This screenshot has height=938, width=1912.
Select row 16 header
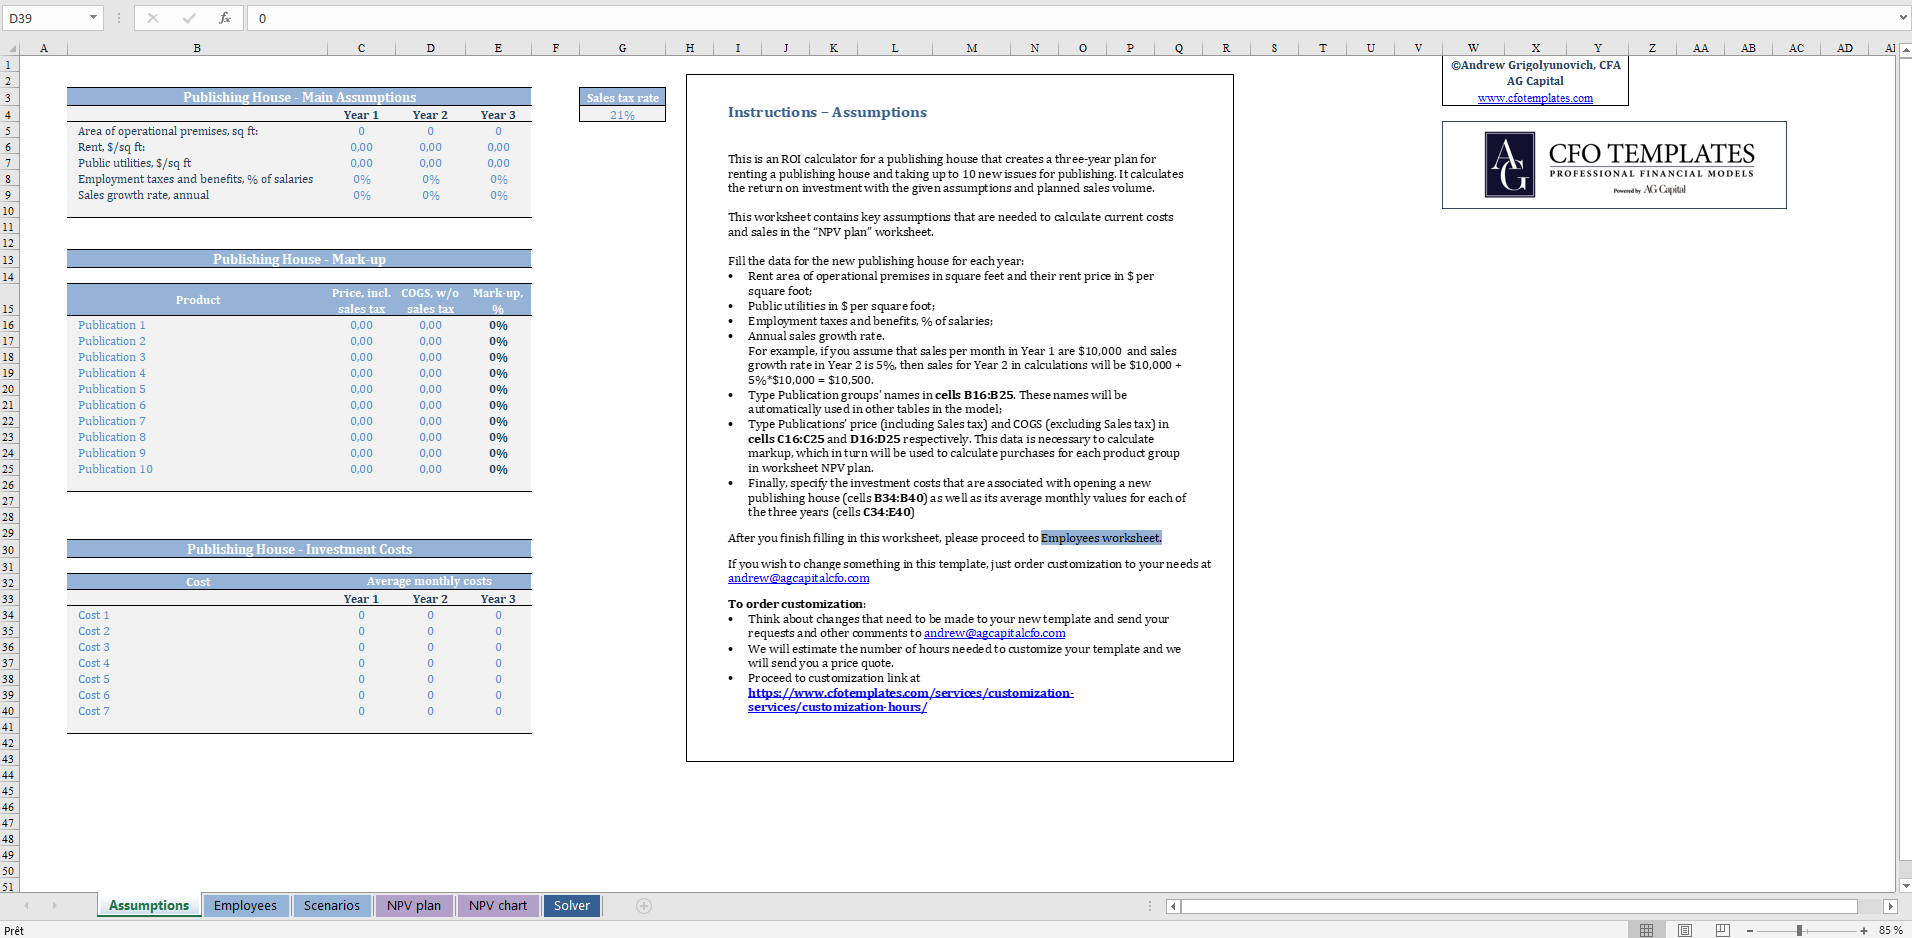[9, 325]
